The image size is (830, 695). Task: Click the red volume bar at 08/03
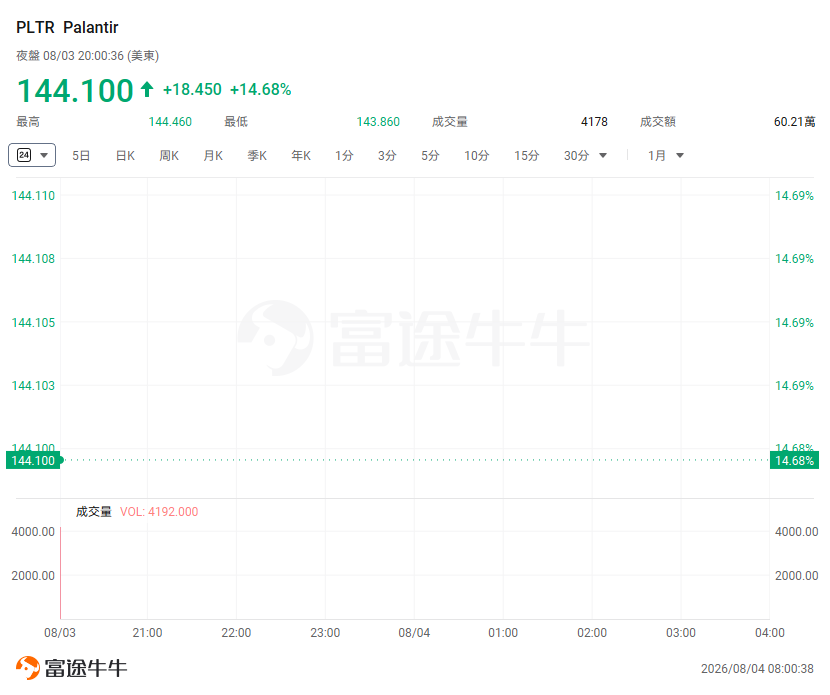point(60,573)
